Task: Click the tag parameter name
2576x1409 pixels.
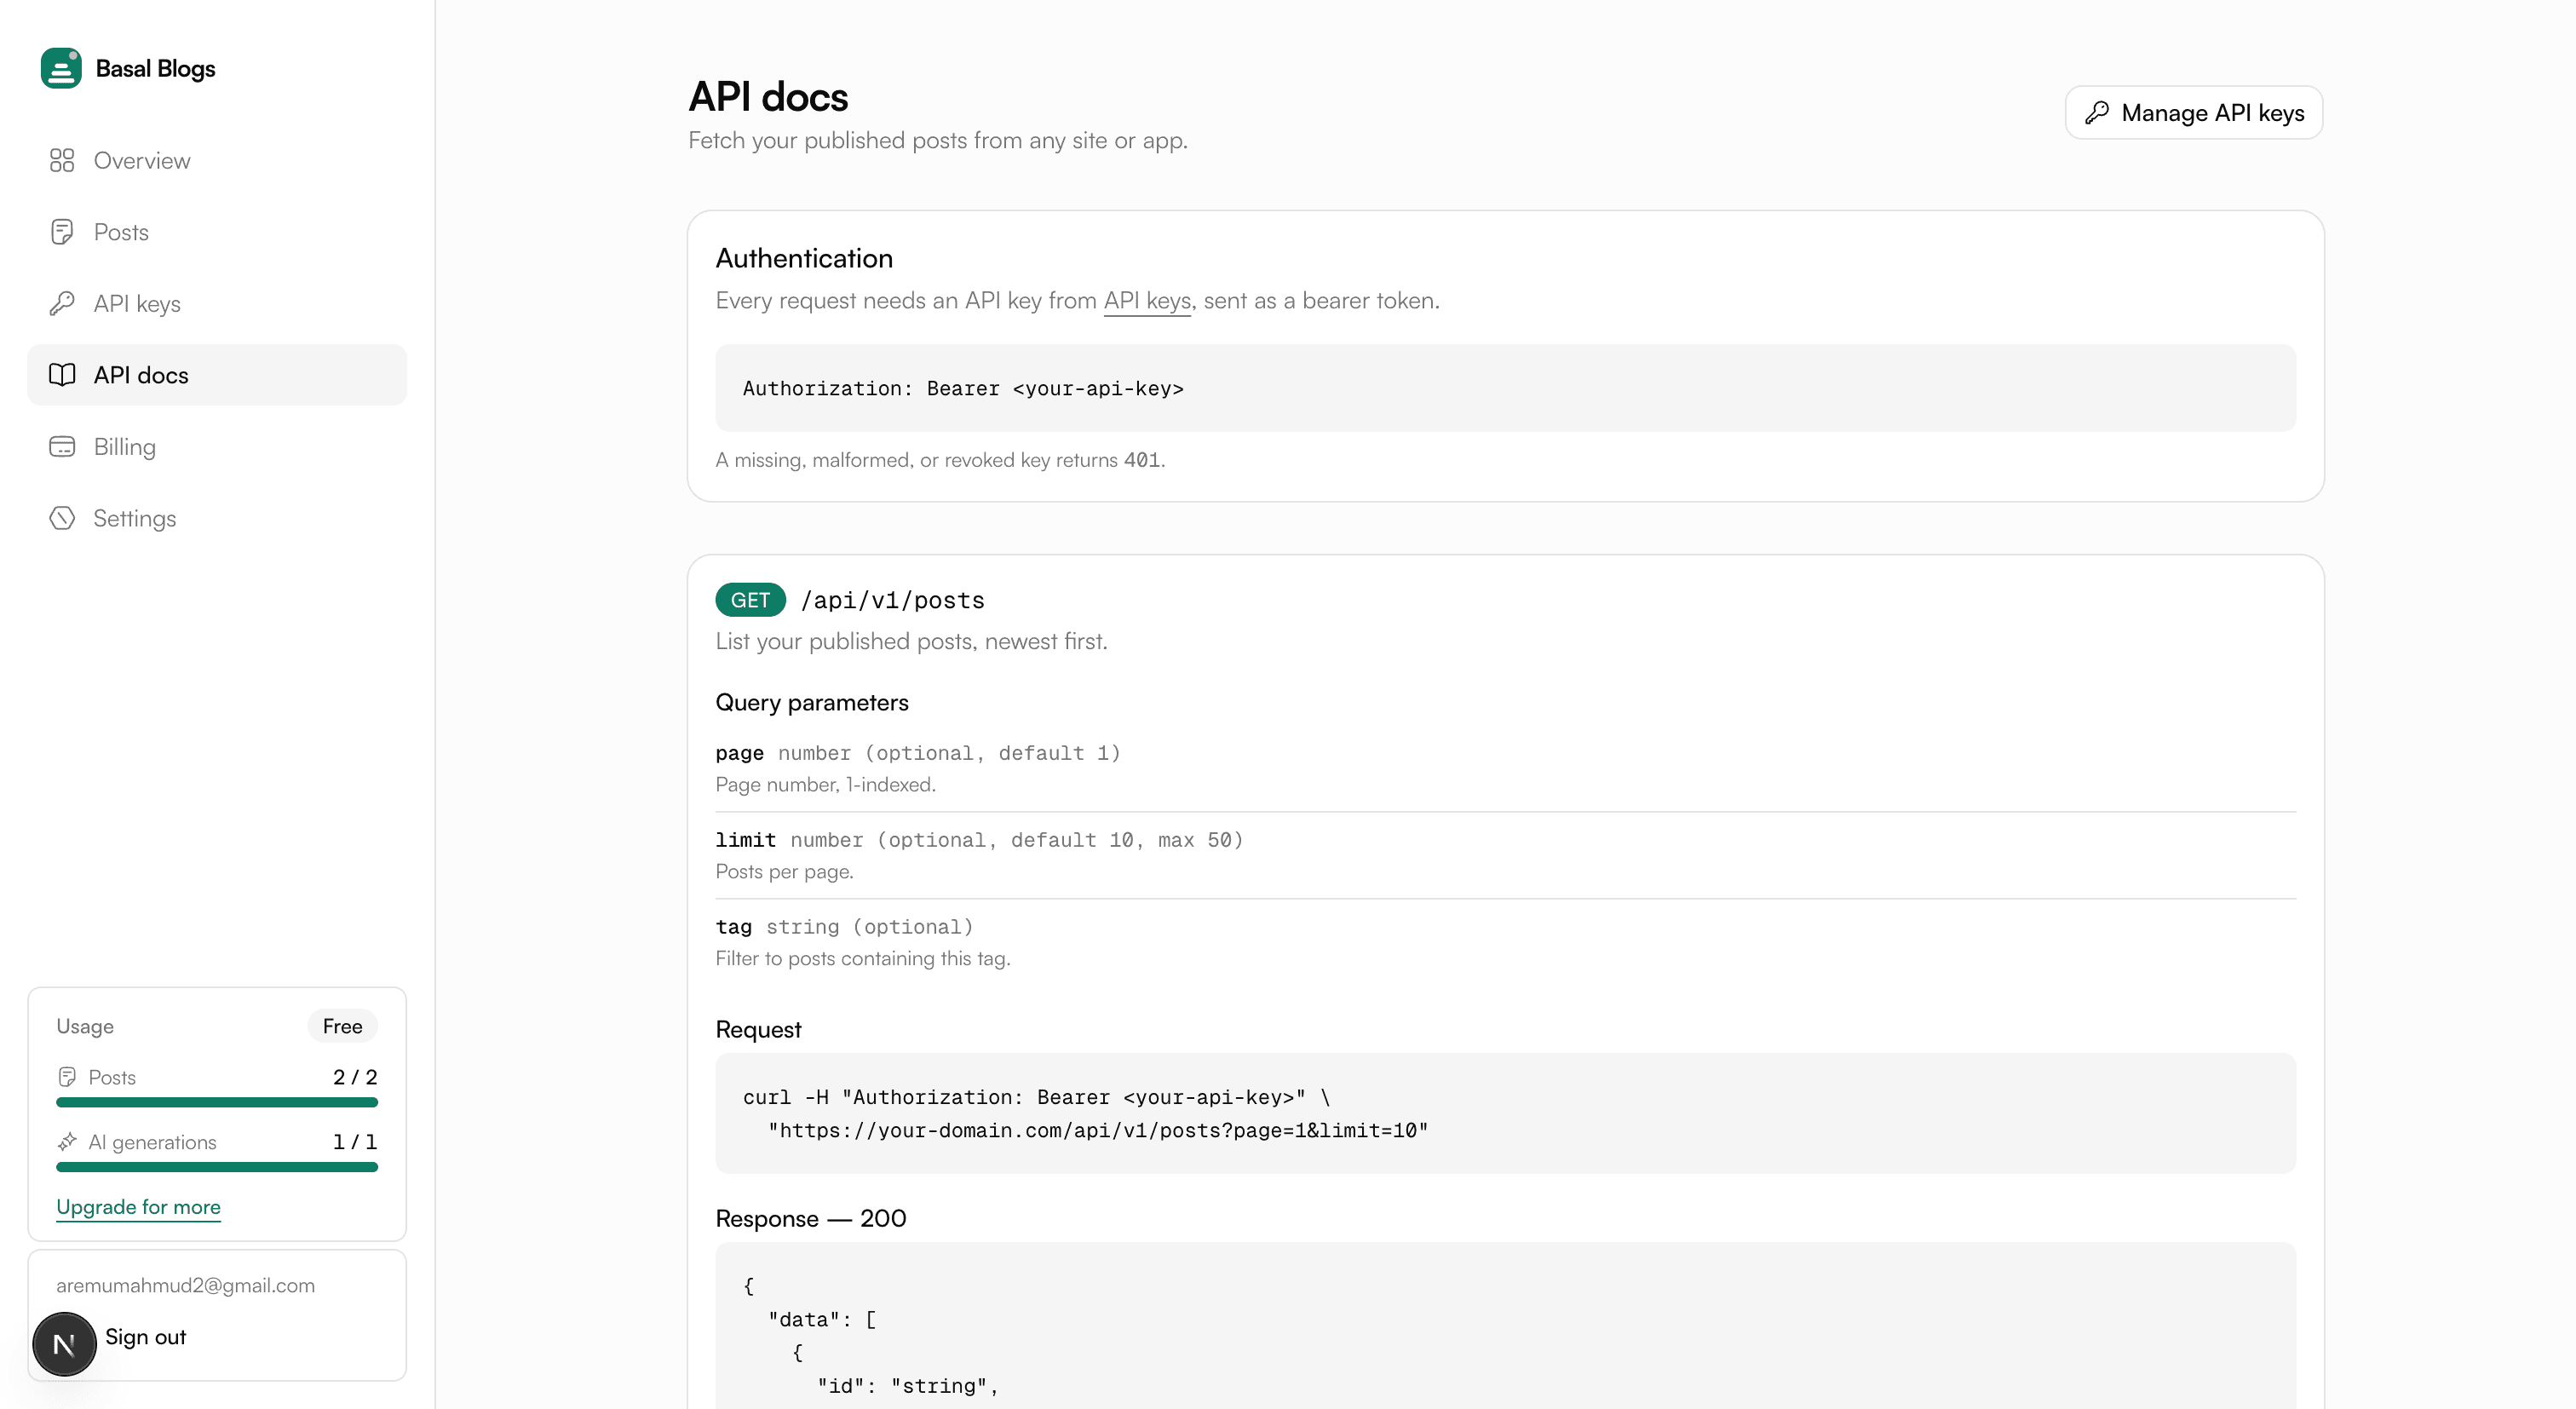Action: 733,927
